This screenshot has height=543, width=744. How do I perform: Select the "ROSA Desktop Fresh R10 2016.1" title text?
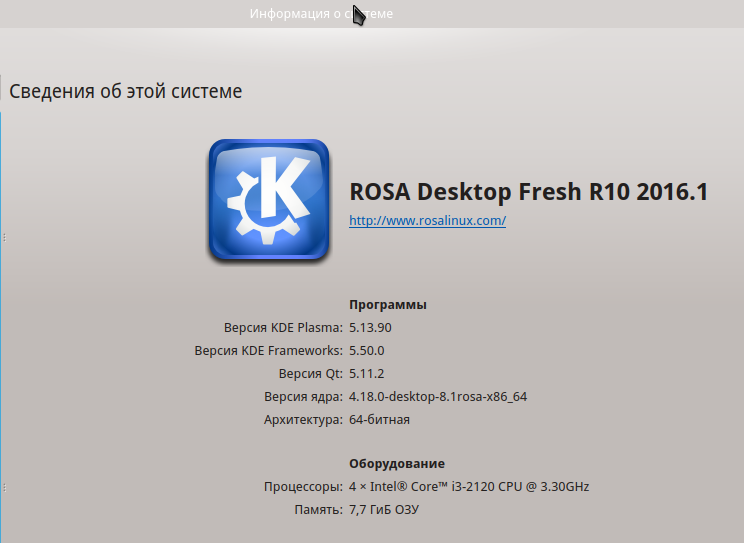[x=528, y=192]
